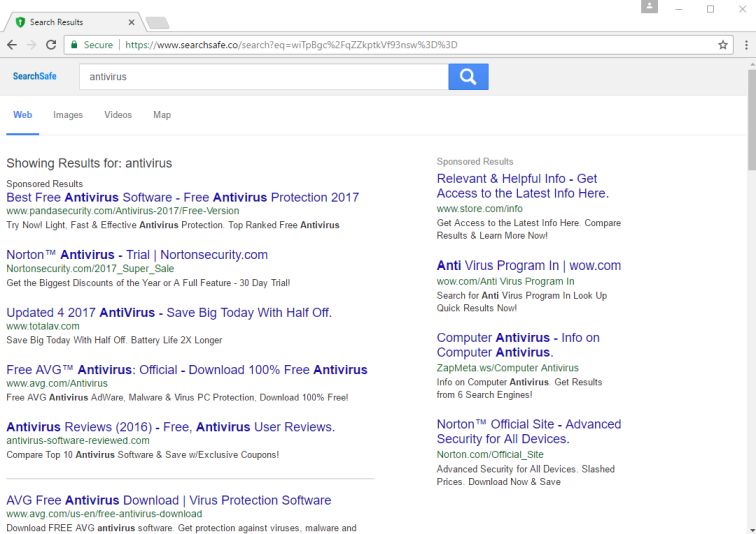Select the Search Results browser tab
The image size is (756, 534).
75,22
